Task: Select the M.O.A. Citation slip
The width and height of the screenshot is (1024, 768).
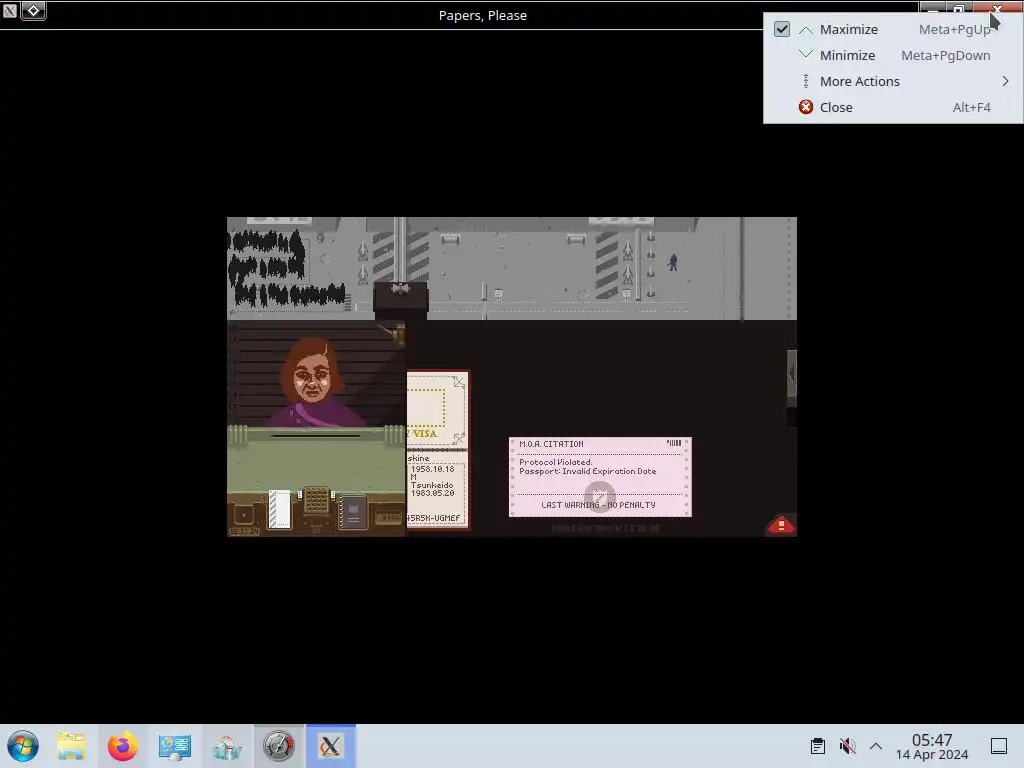Action: [x=600, y=477]
